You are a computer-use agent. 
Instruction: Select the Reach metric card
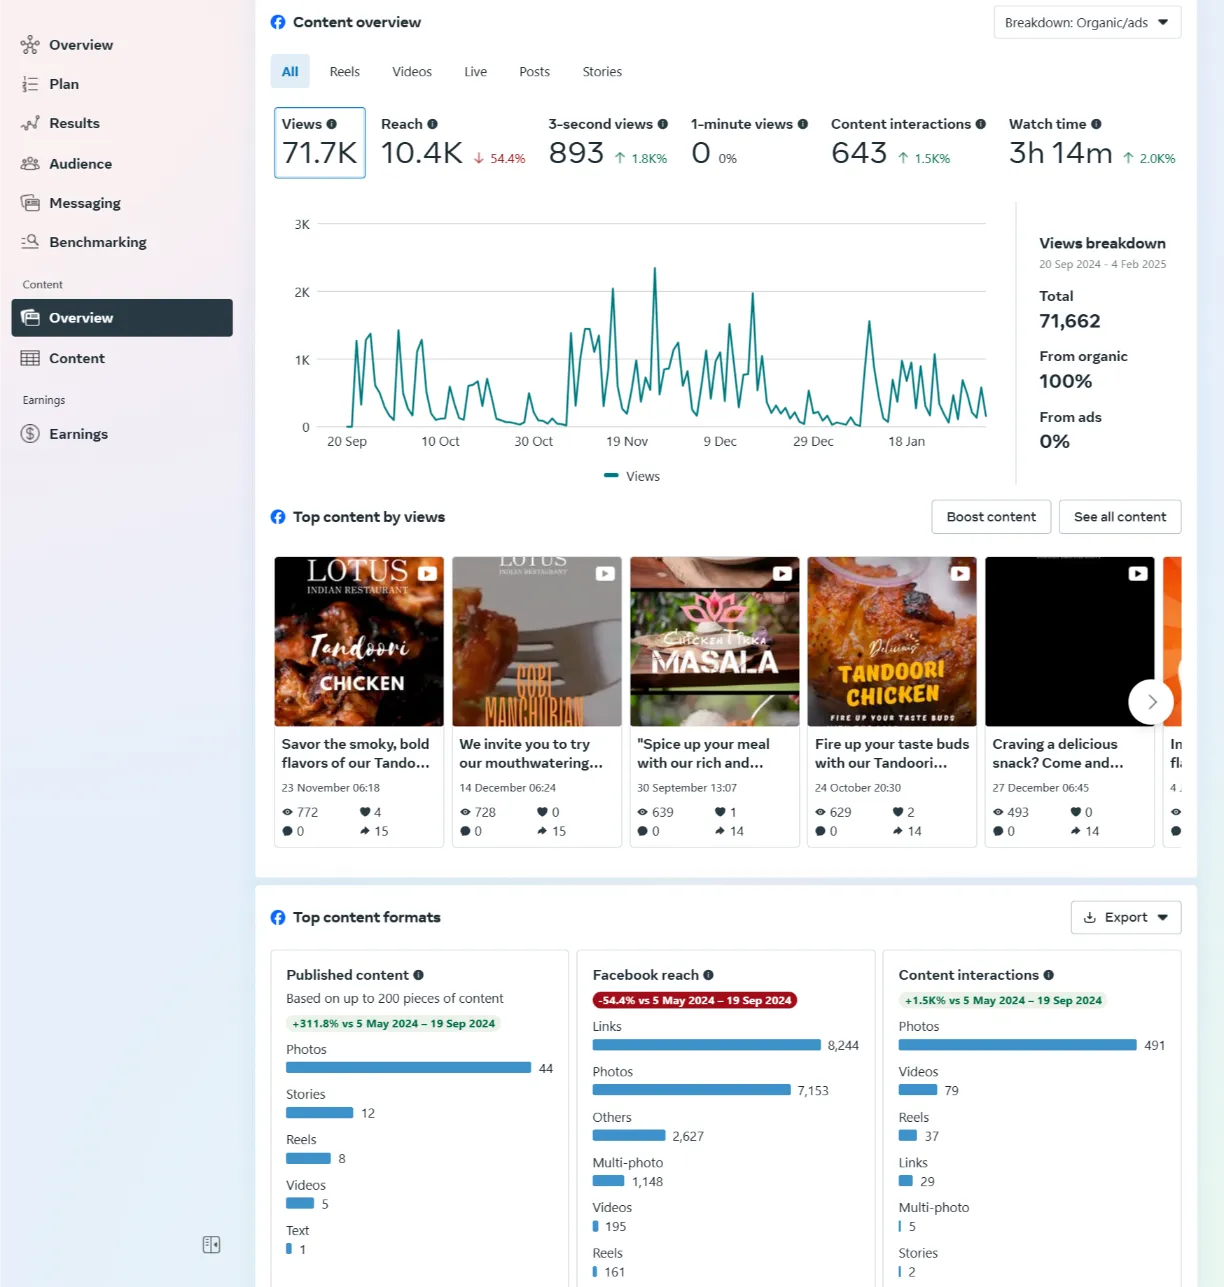[453, 143]
